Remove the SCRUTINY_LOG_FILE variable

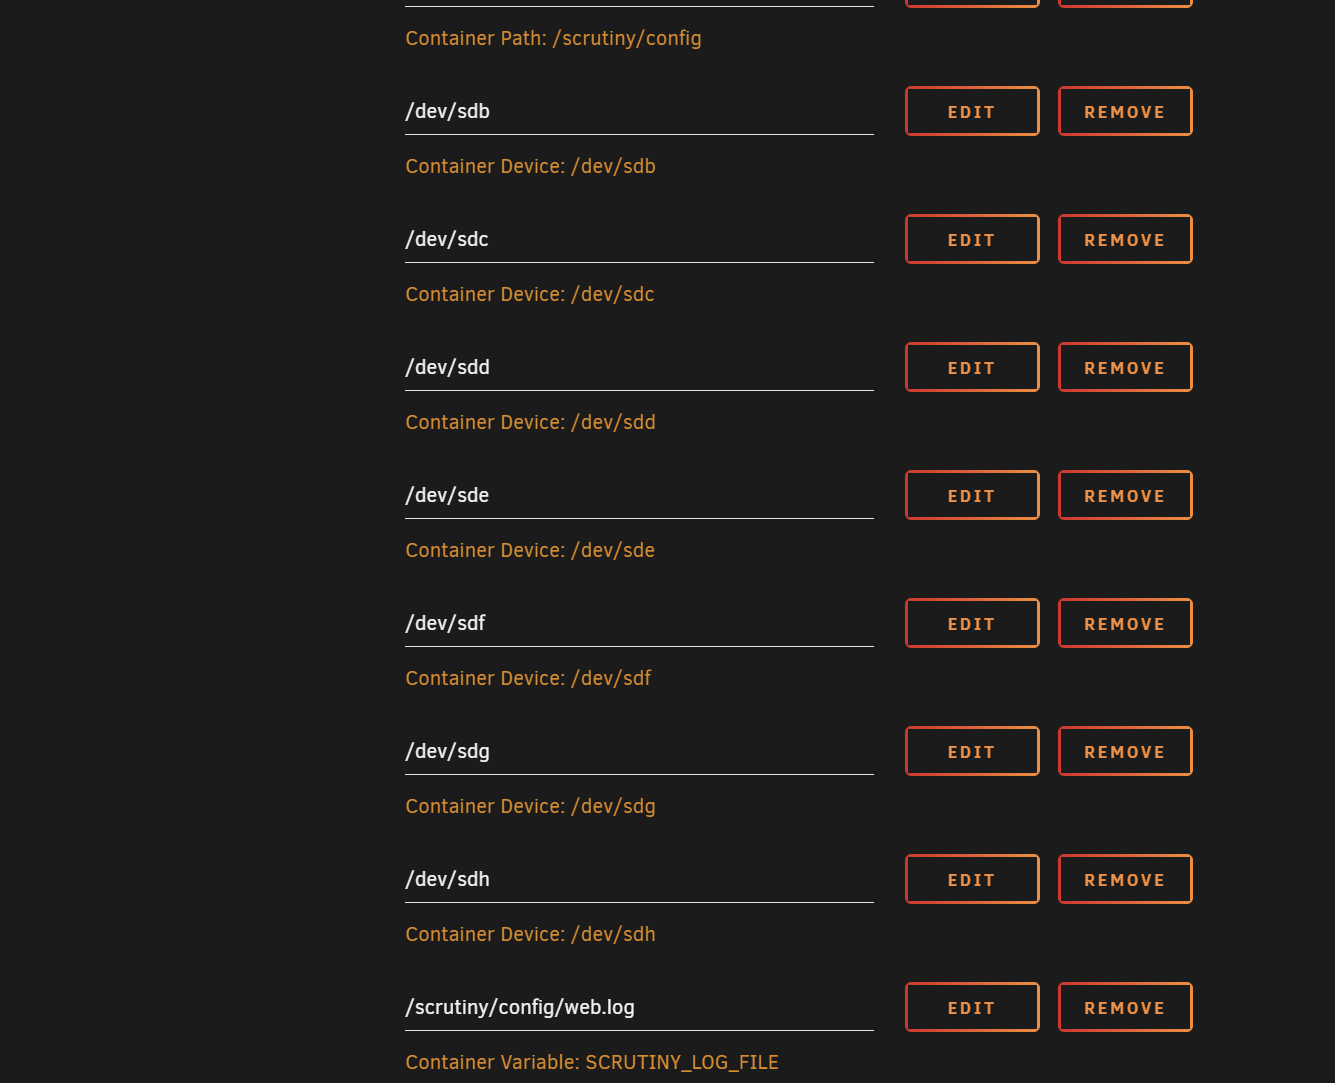pyautogui.click(x=1124, y=1007)
